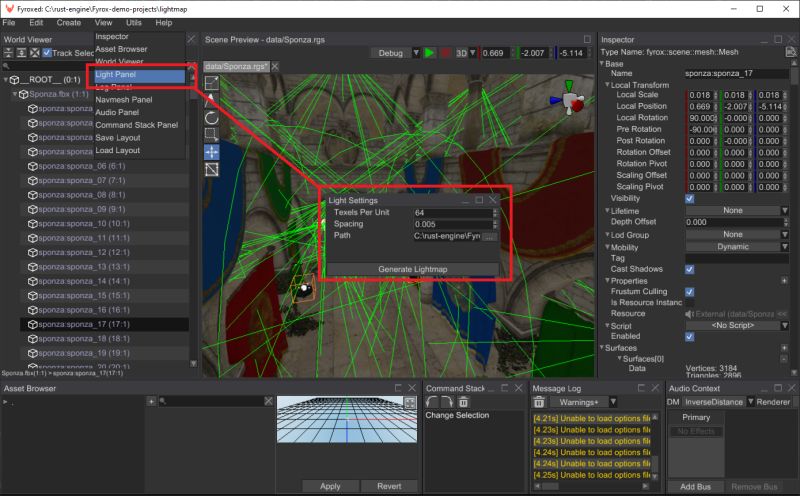Click the Spacing value field
The height and width of the screenshot is (496, 800).
(x=453, y=224)
